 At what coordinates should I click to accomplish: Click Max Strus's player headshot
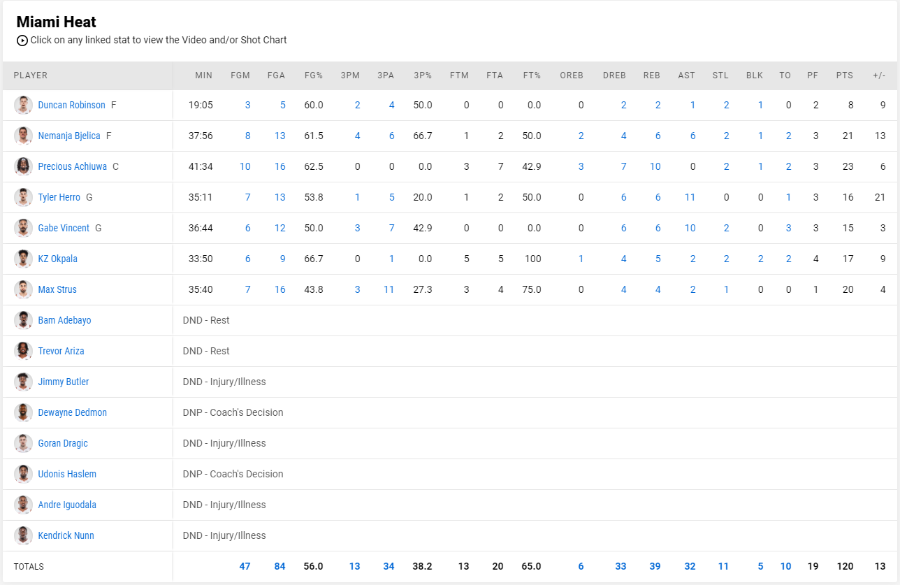tap(23, 289)
